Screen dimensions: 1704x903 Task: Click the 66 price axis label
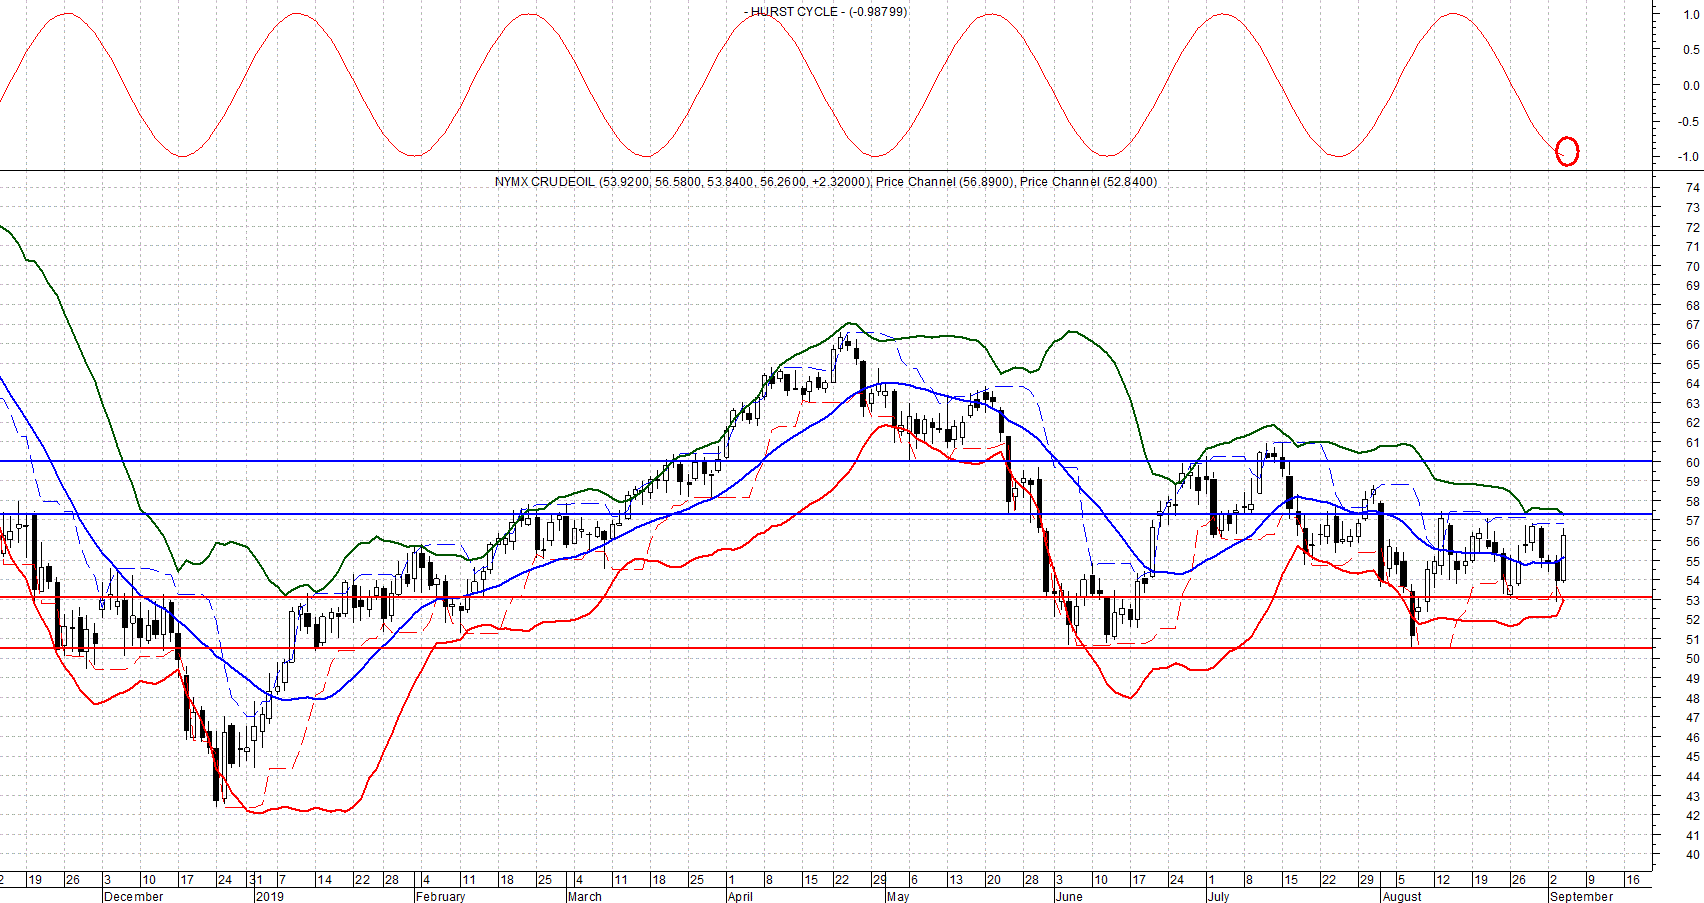[1693, 345]
